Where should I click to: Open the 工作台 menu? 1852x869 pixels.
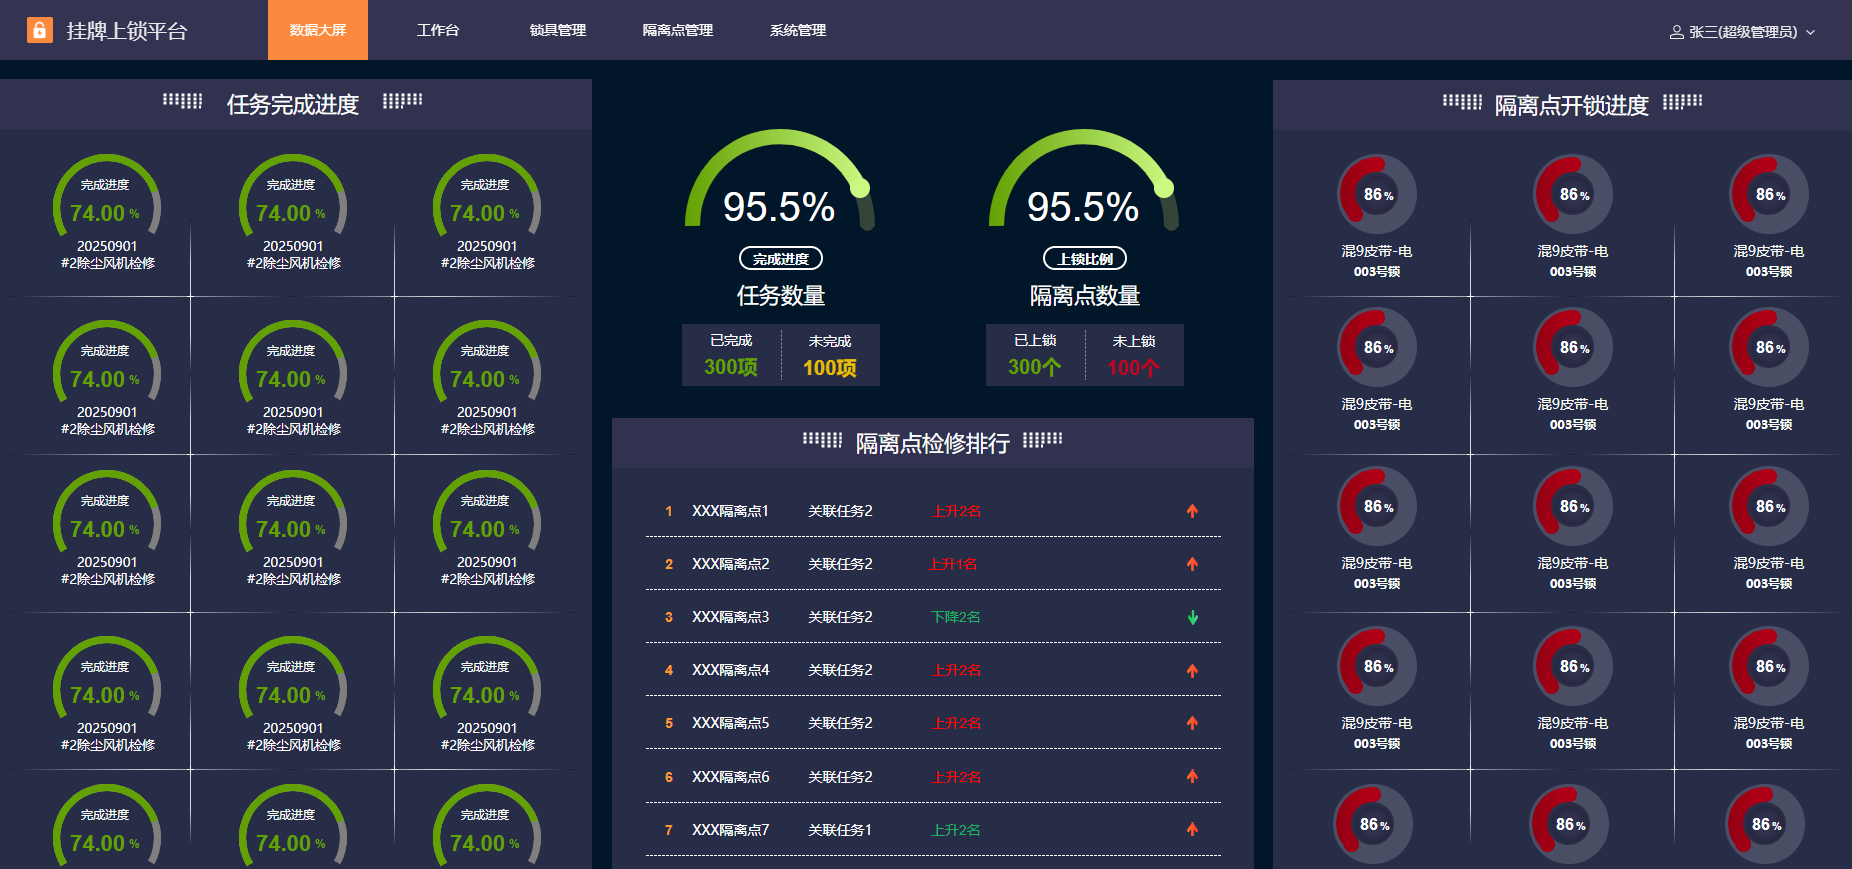[438, 30]
